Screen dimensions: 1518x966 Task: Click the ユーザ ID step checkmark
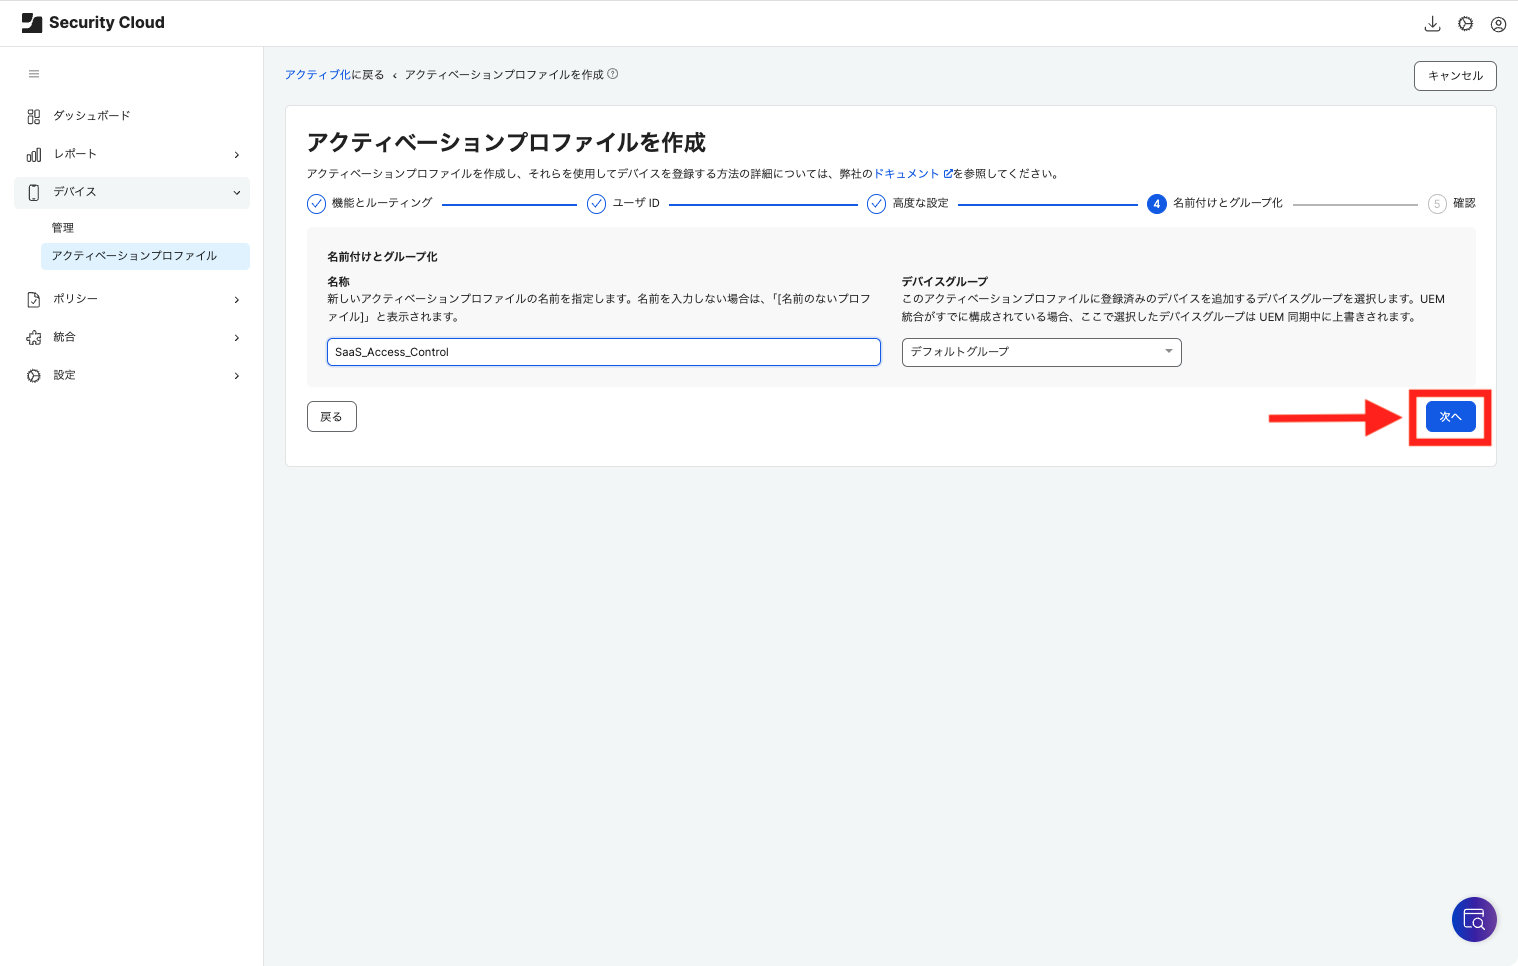click(596, 204)
